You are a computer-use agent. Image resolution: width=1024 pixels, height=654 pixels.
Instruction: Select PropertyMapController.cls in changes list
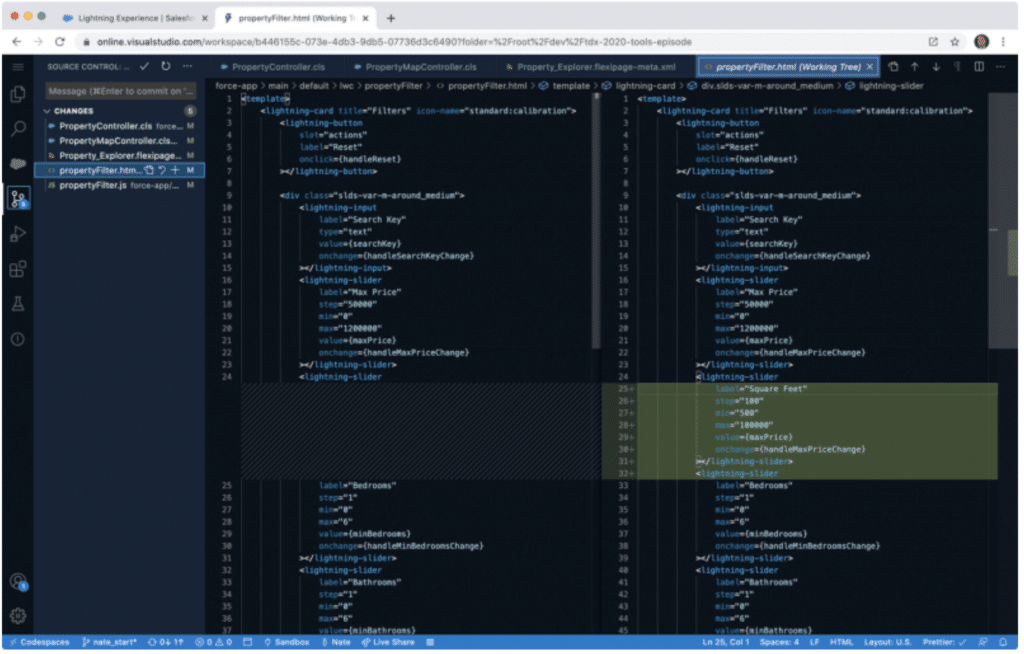pyautogui.click(x=121, y=142)
